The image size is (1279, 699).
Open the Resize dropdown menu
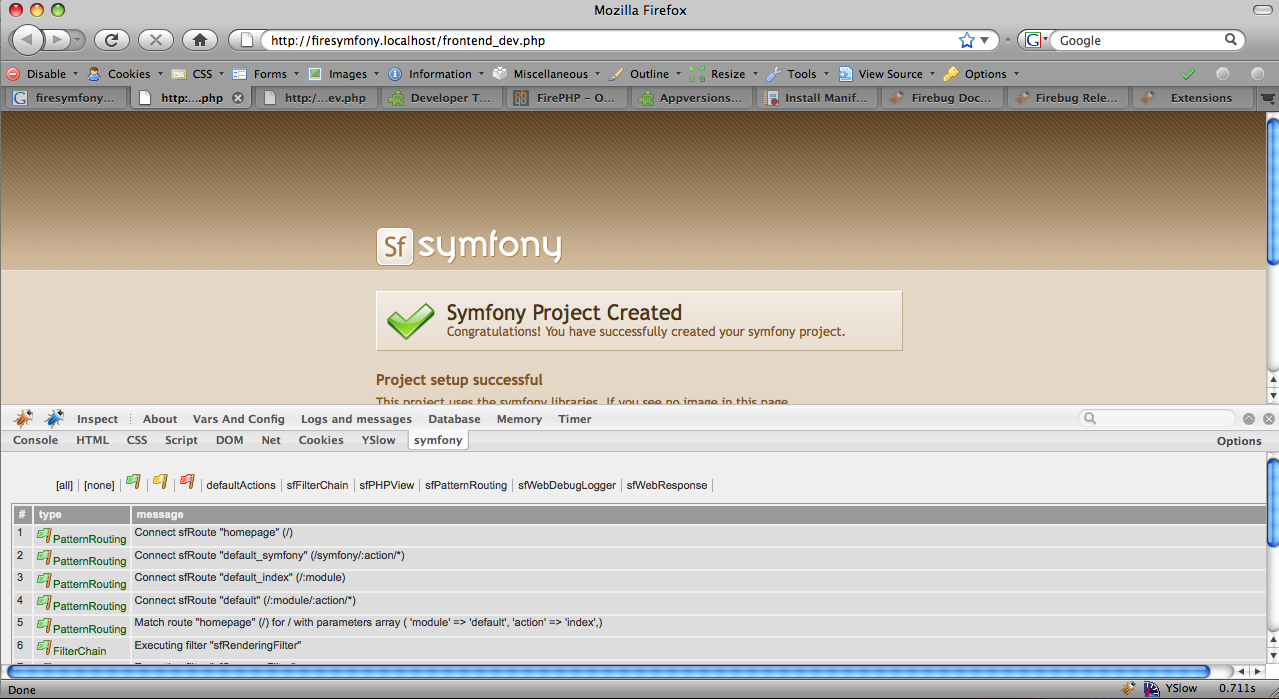click(723, 74)
